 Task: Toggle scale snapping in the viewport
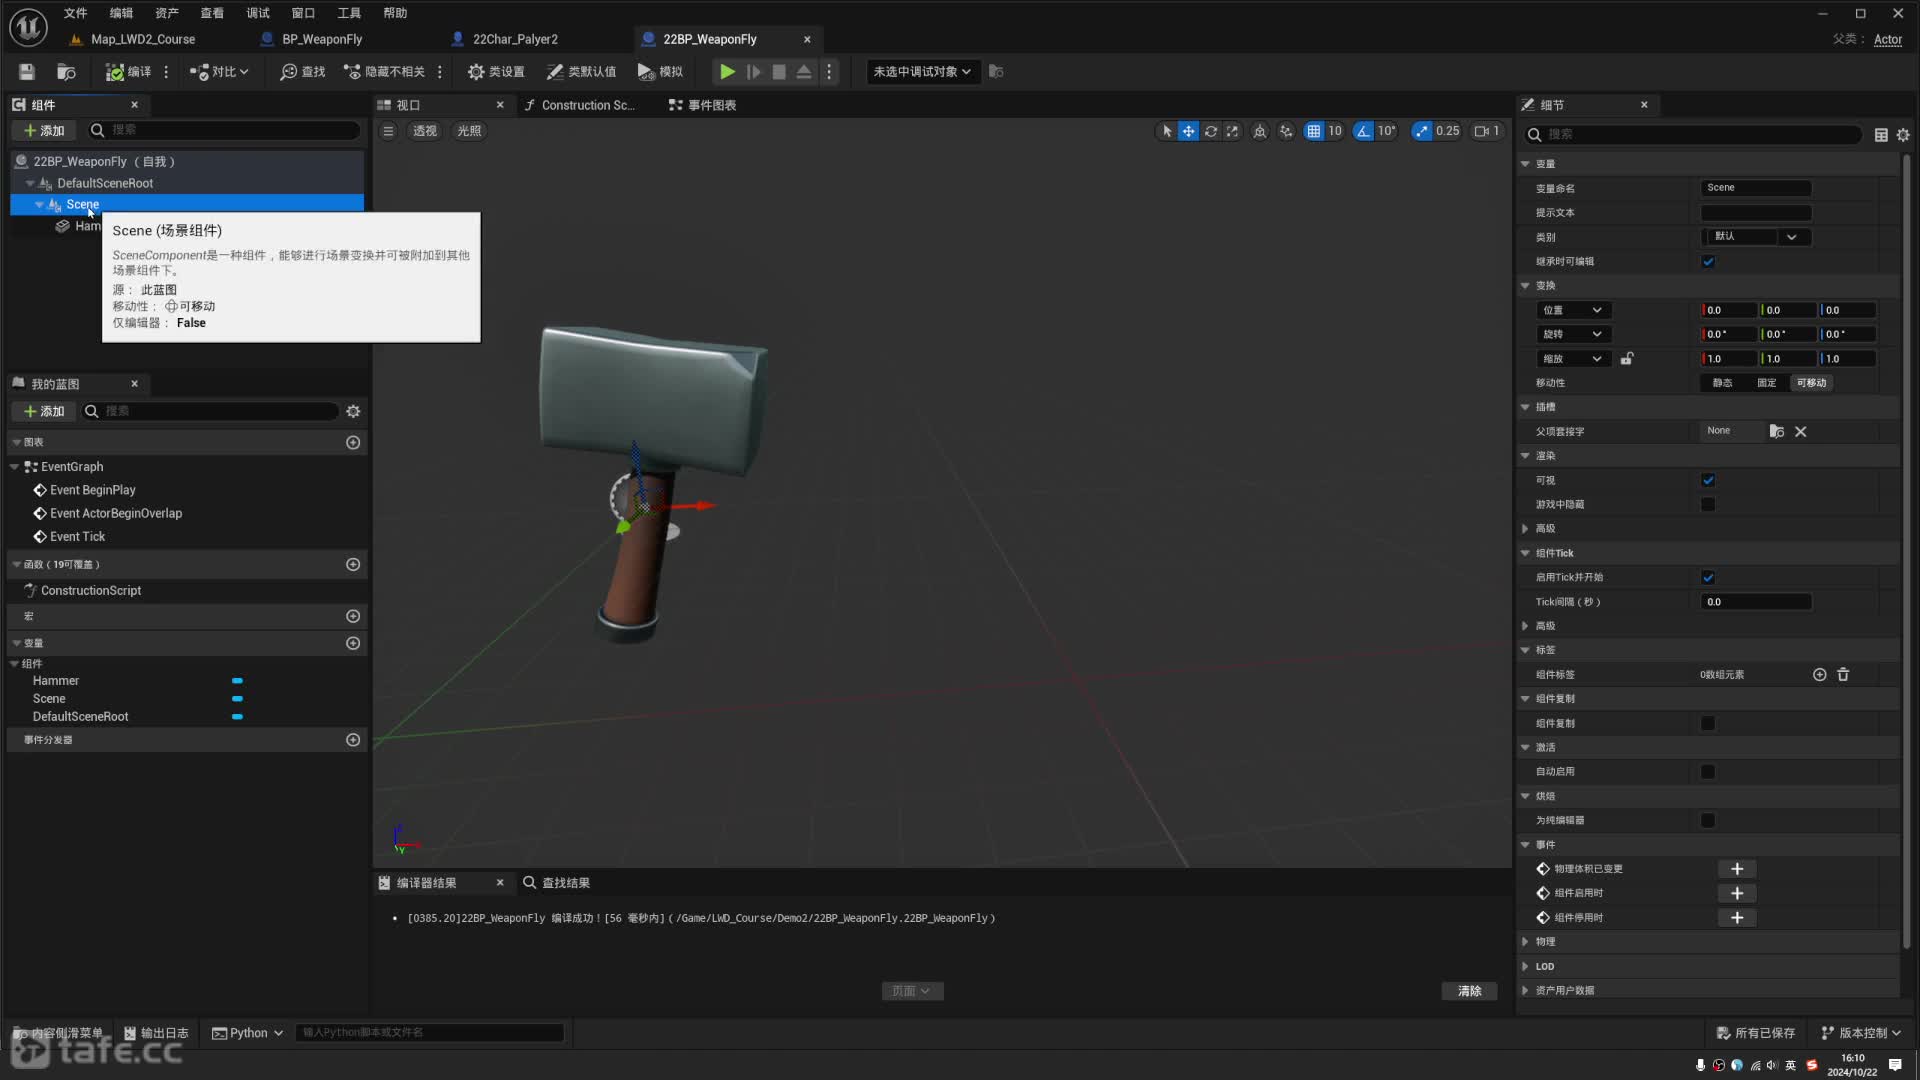click(x=1422, y=131)
